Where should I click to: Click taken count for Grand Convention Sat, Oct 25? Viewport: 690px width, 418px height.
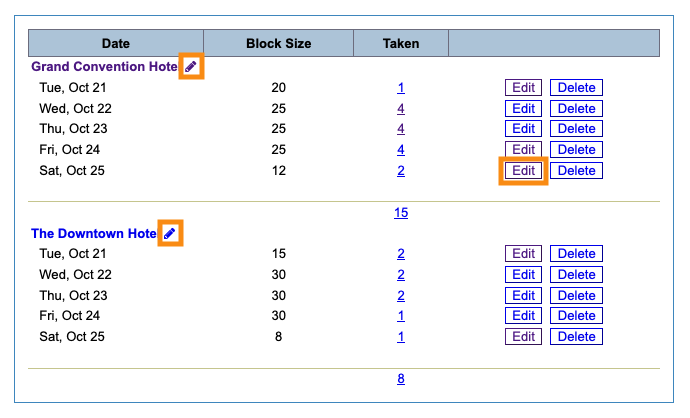click(x=401, y=171)
